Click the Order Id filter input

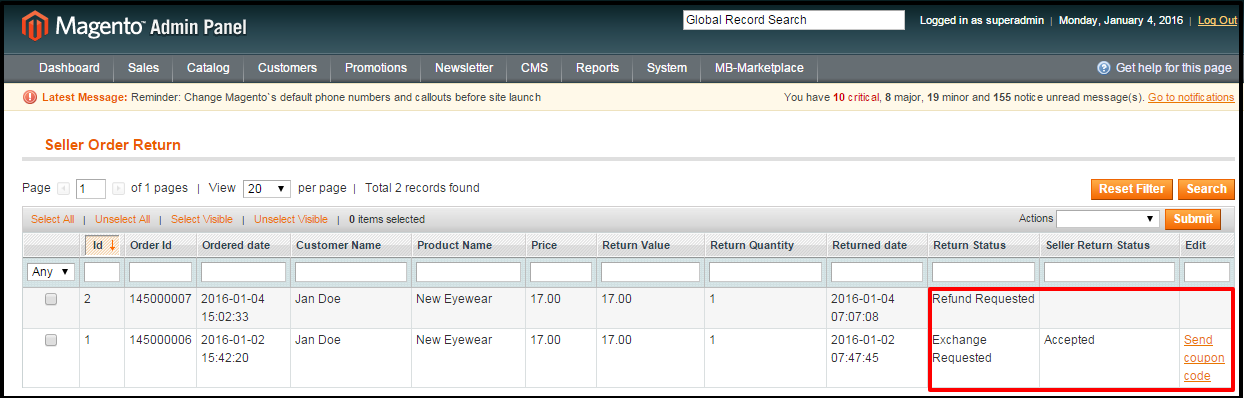tap(160, 272)
